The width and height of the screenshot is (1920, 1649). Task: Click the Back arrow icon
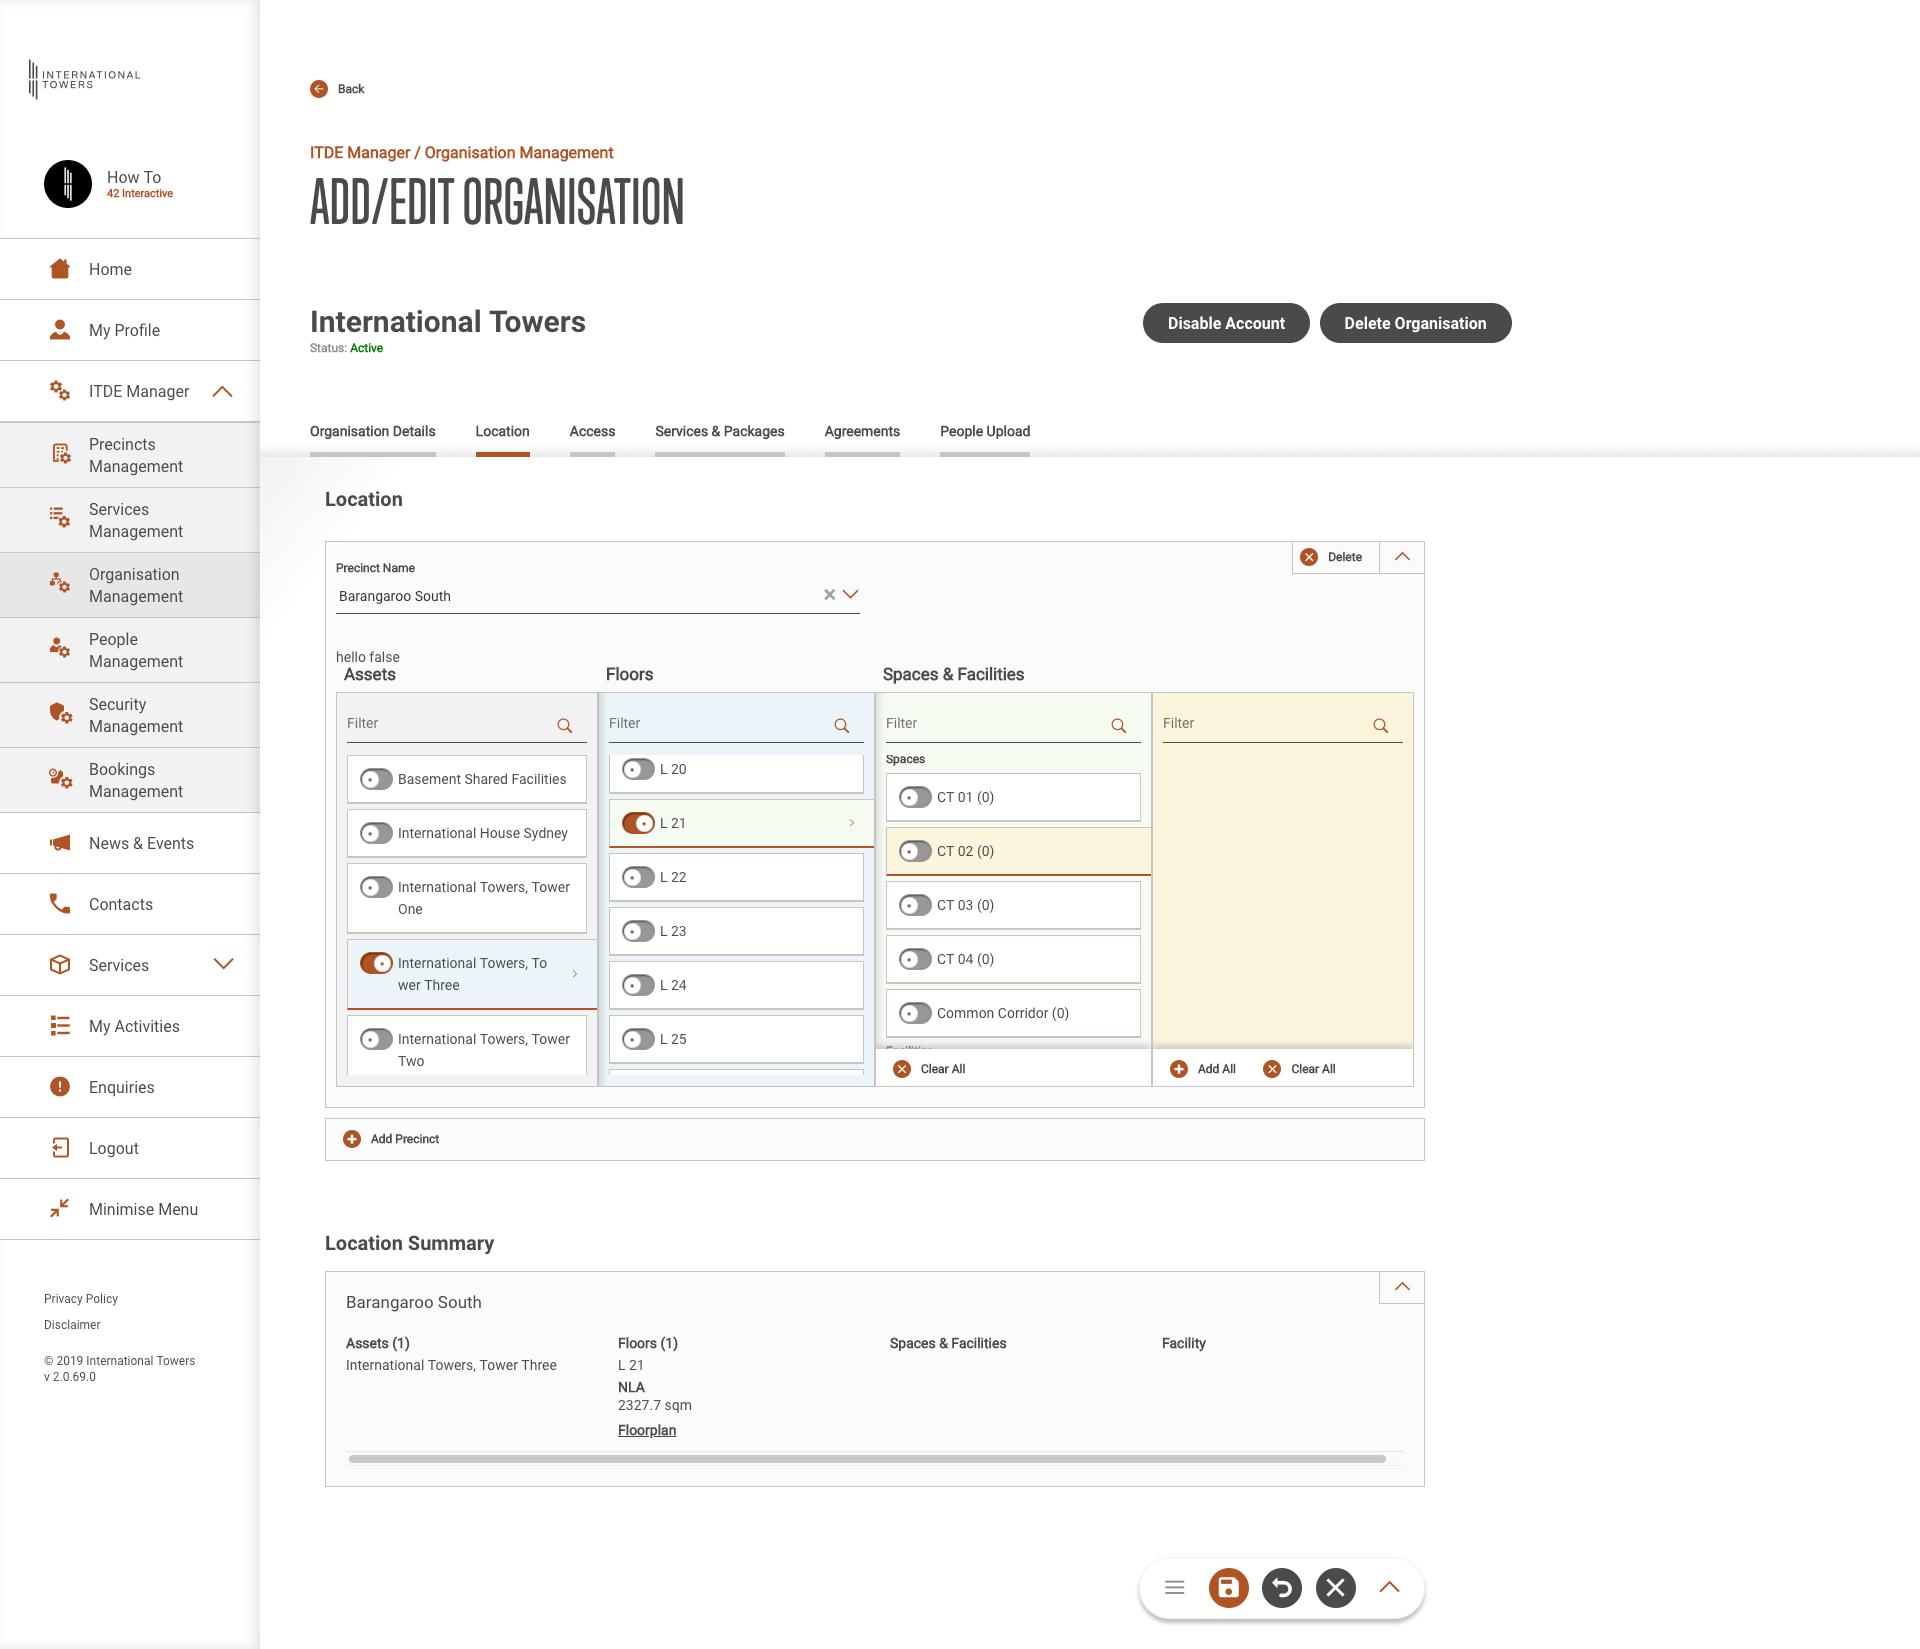coord(319,89)
